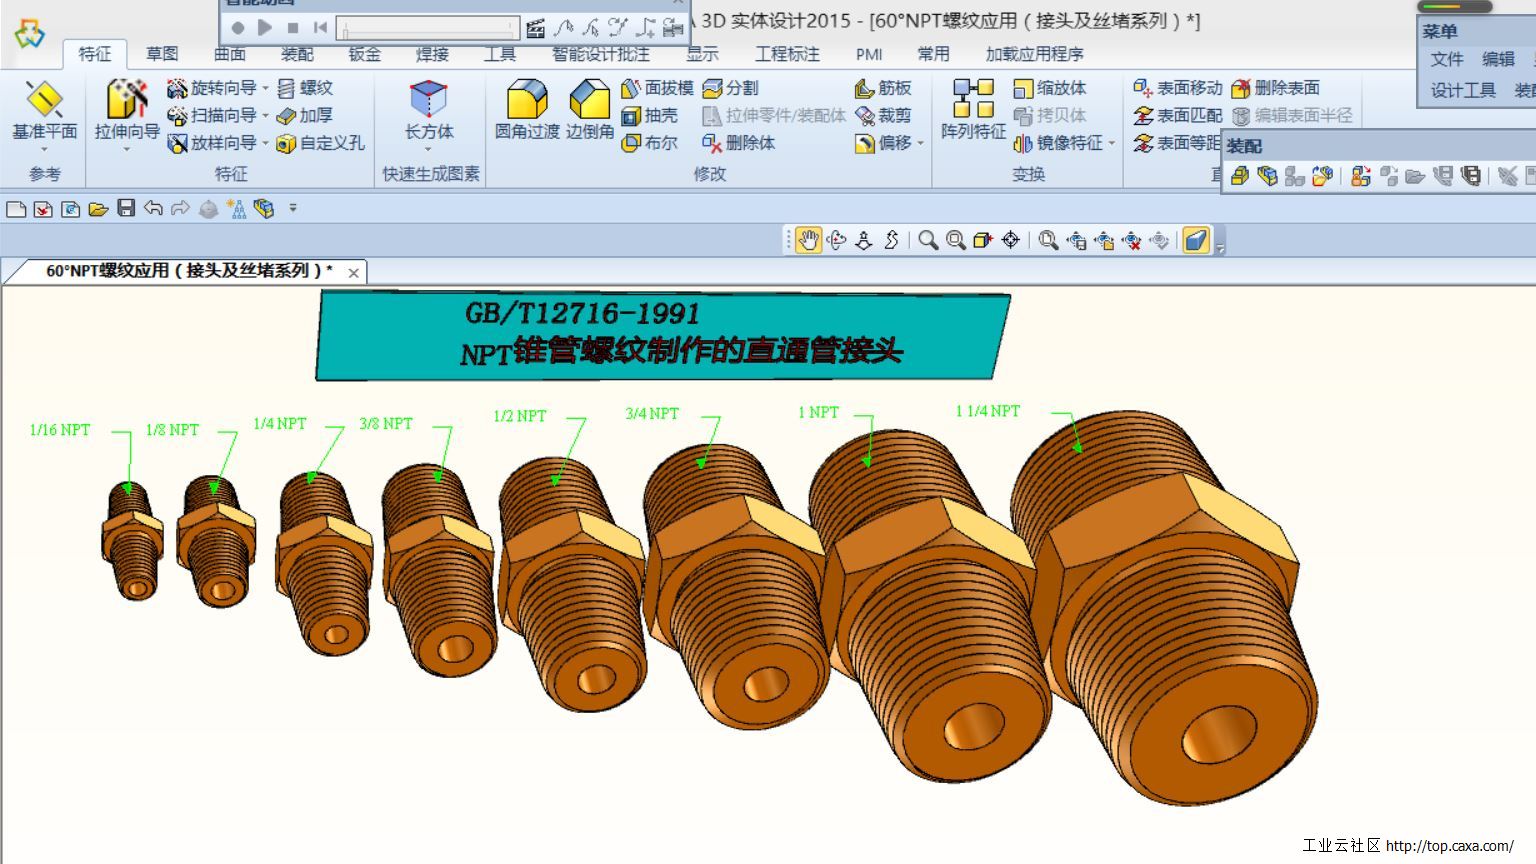Image resolution: width=1536 pixels, height=864 pixels.
Task: Click the 删除体 delete body tool
Action: pyautogui.click(x=738, y=143)
